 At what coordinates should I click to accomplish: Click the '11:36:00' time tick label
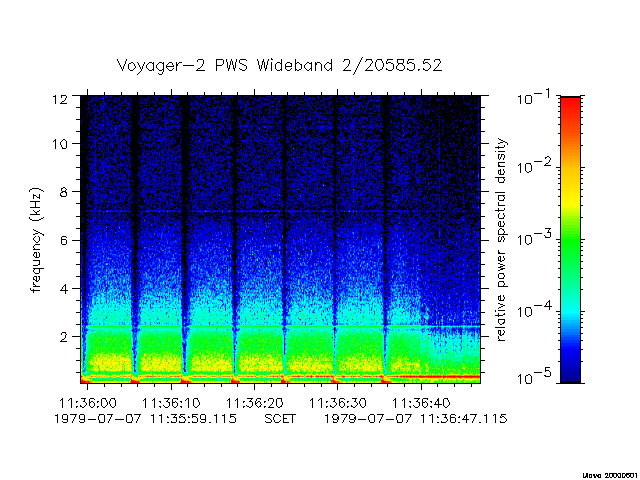[88, 403]
